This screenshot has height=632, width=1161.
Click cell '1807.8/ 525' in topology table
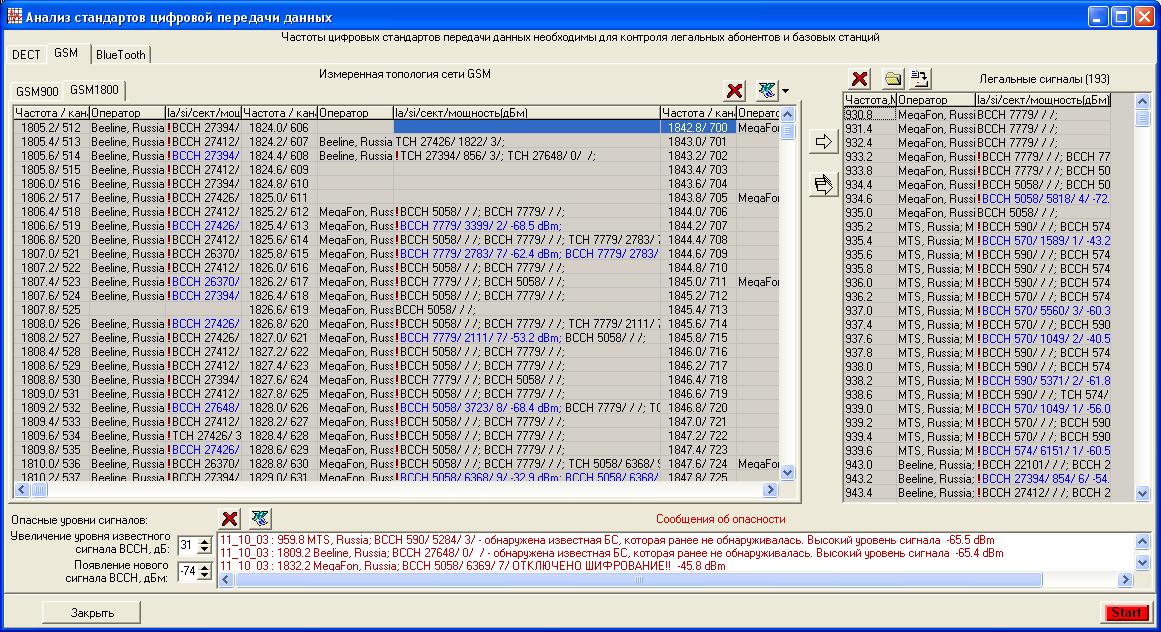click(51, 309)
